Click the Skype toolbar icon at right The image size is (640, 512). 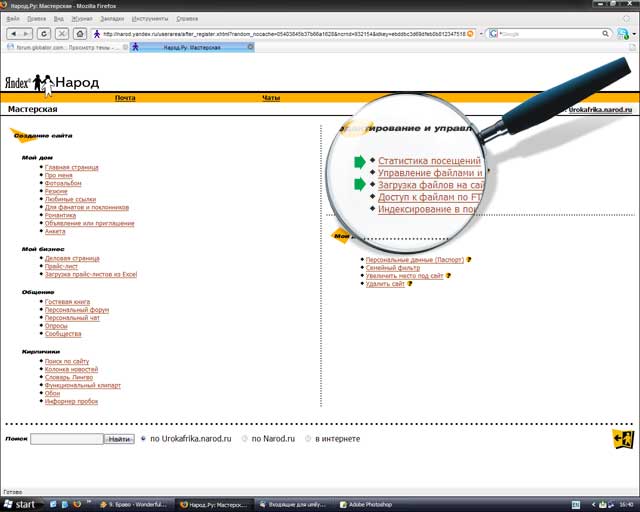pyautogui.click(x=623, y=34)
